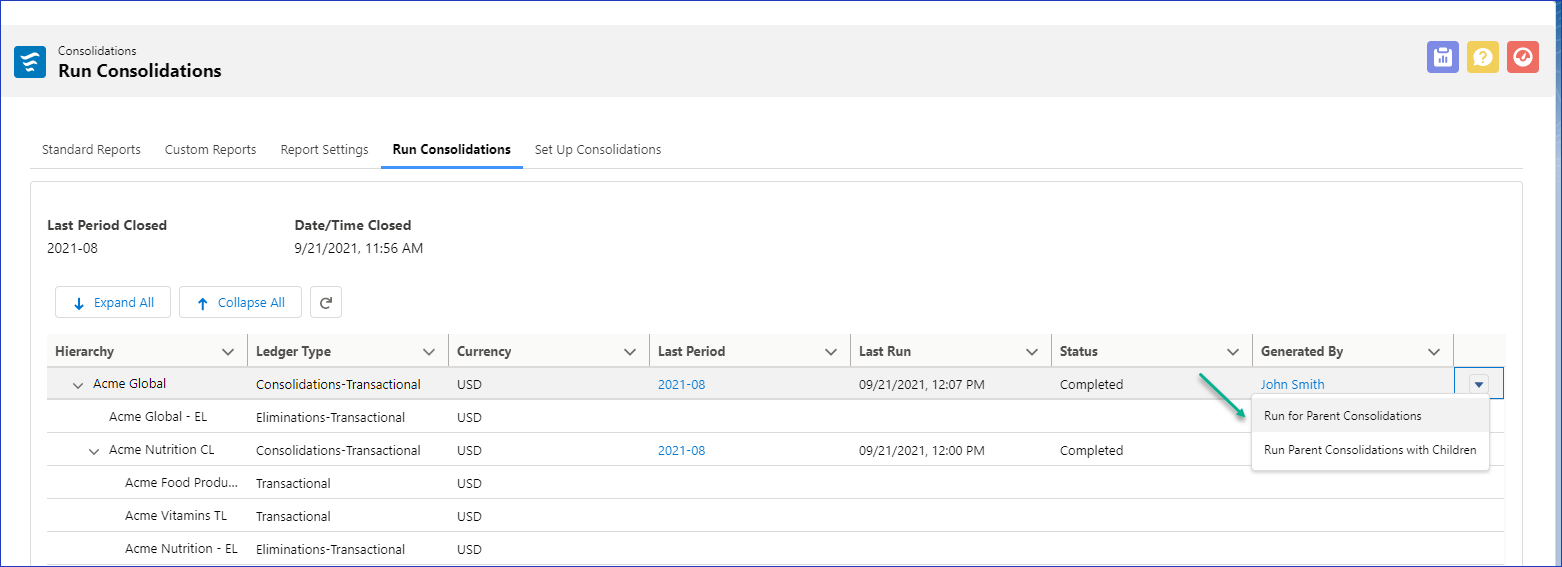The width and height of the screenshot is (1562, 567).
Task: Click the Consolidations app logo icon
Action: [x=30, y=62]
